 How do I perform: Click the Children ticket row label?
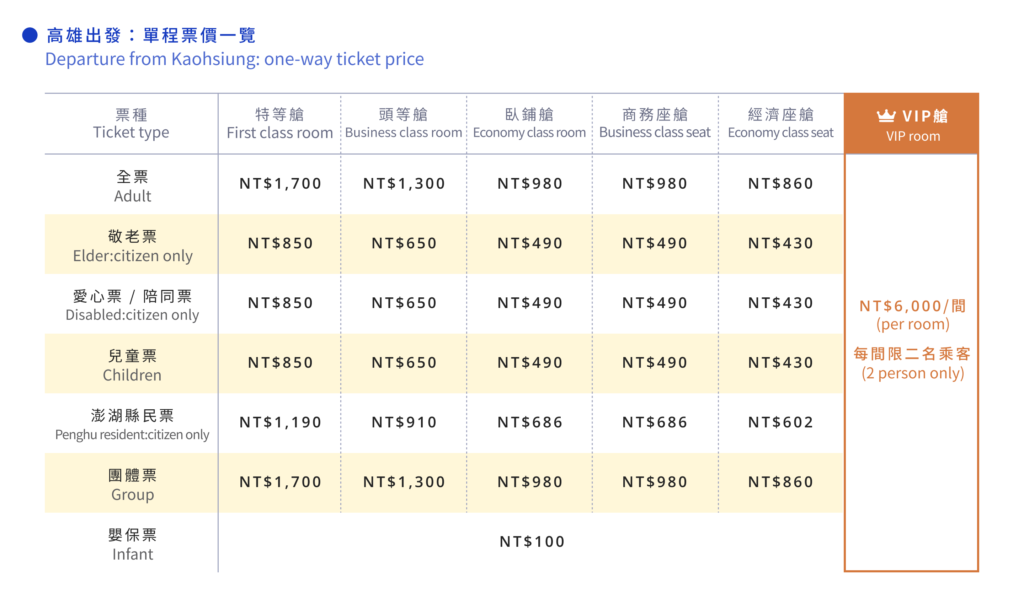click(132, 365)
